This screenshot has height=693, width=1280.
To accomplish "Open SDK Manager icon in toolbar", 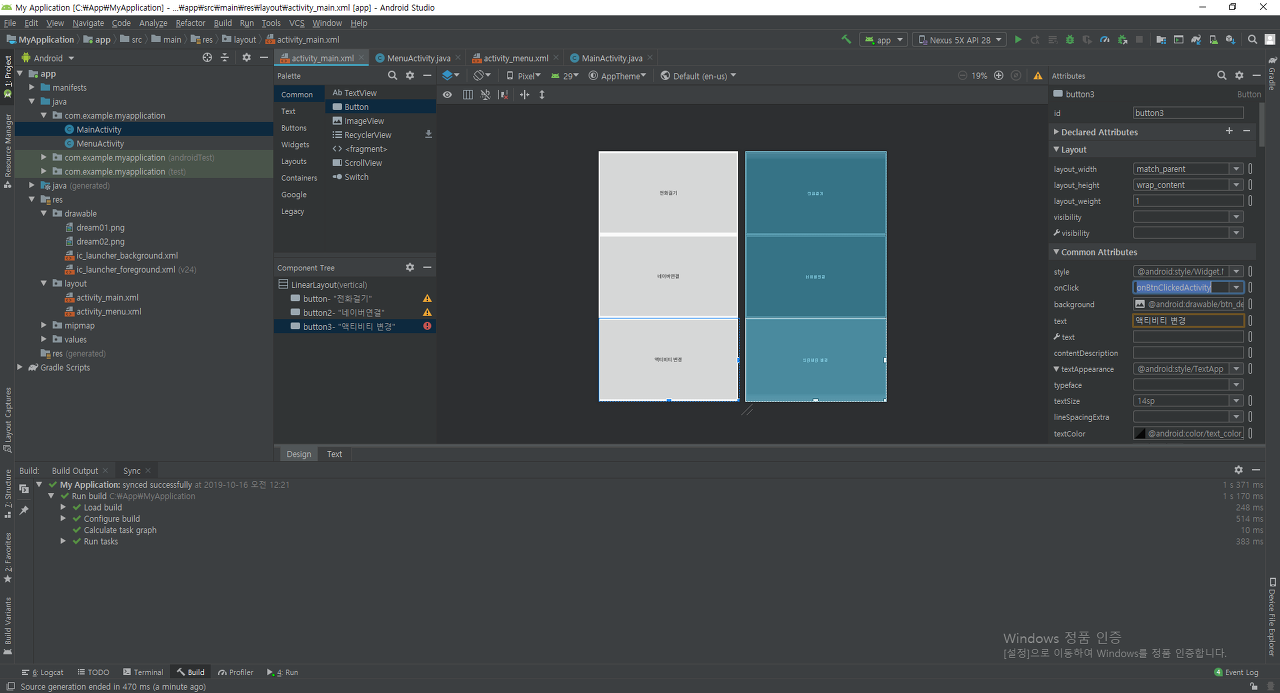I will 1232,40.
